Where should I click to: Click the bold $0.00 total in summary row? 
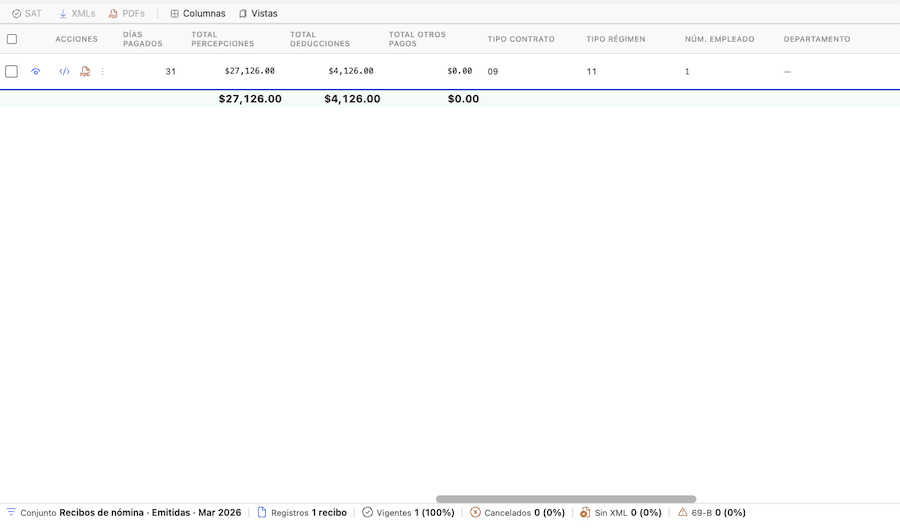coord(463,99)
